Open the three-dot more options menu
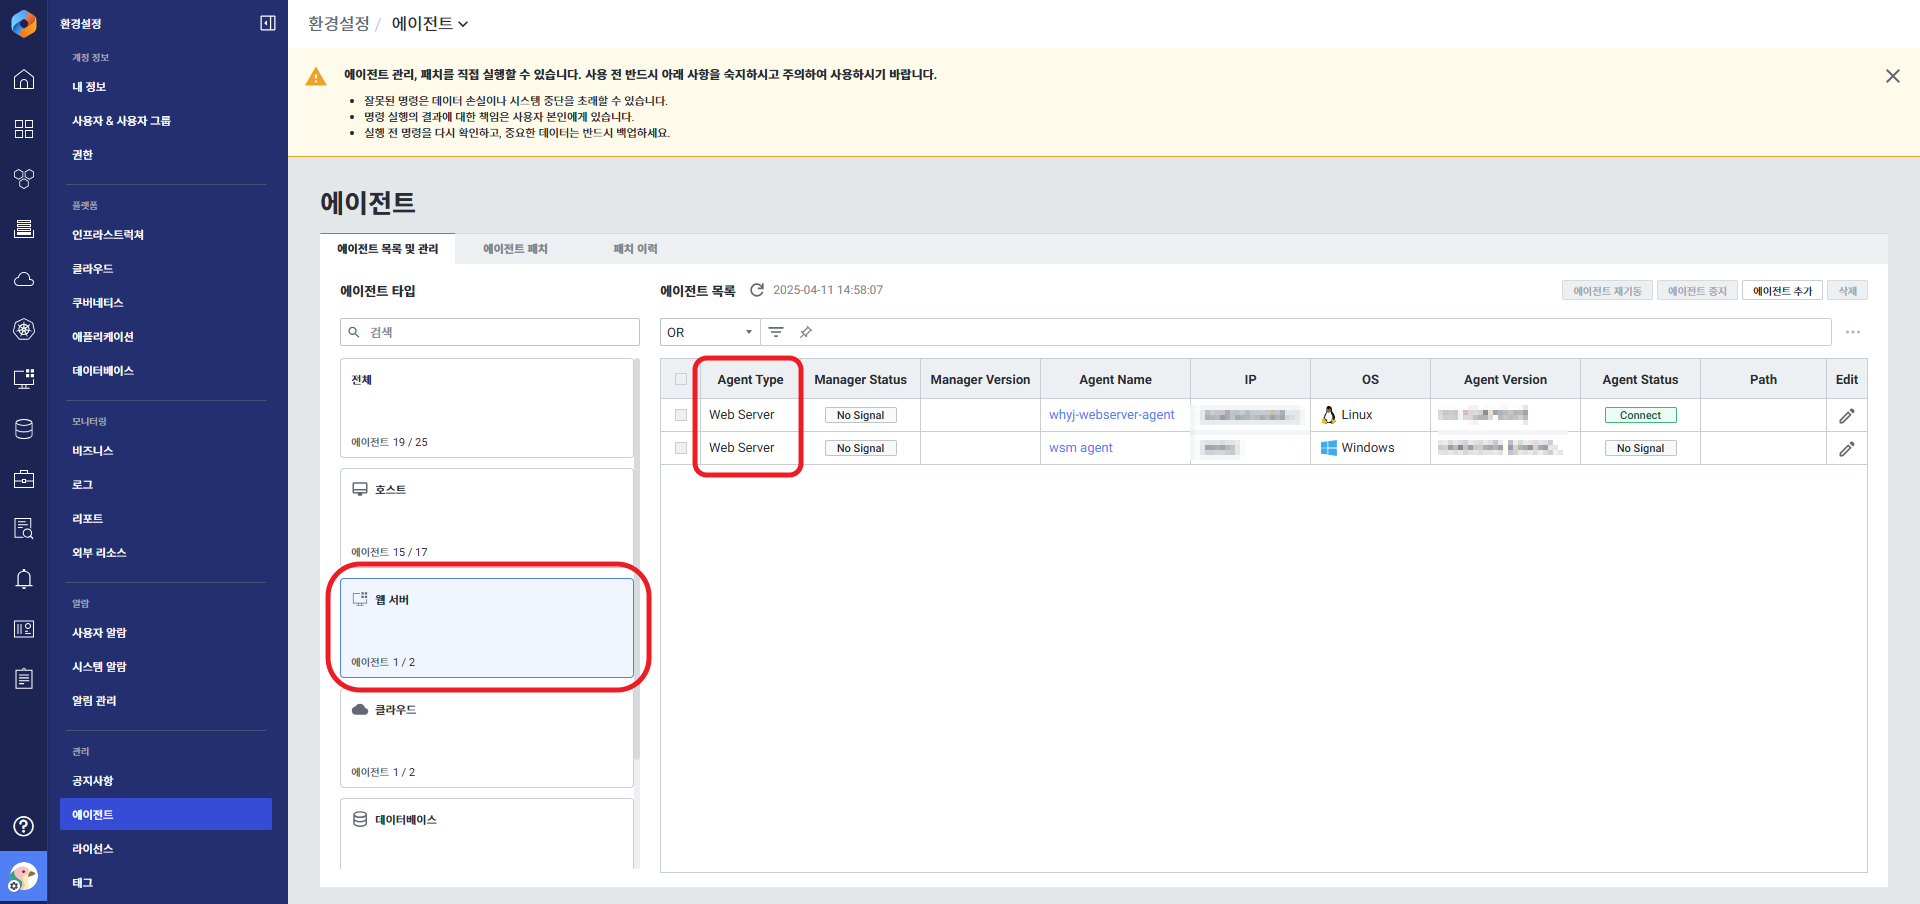 1853,332
